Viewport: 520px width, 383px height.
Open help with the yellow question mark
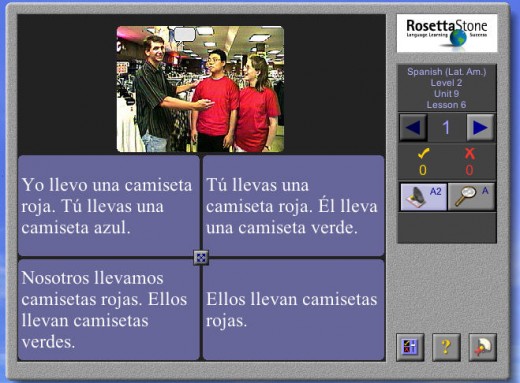(446, 347)
